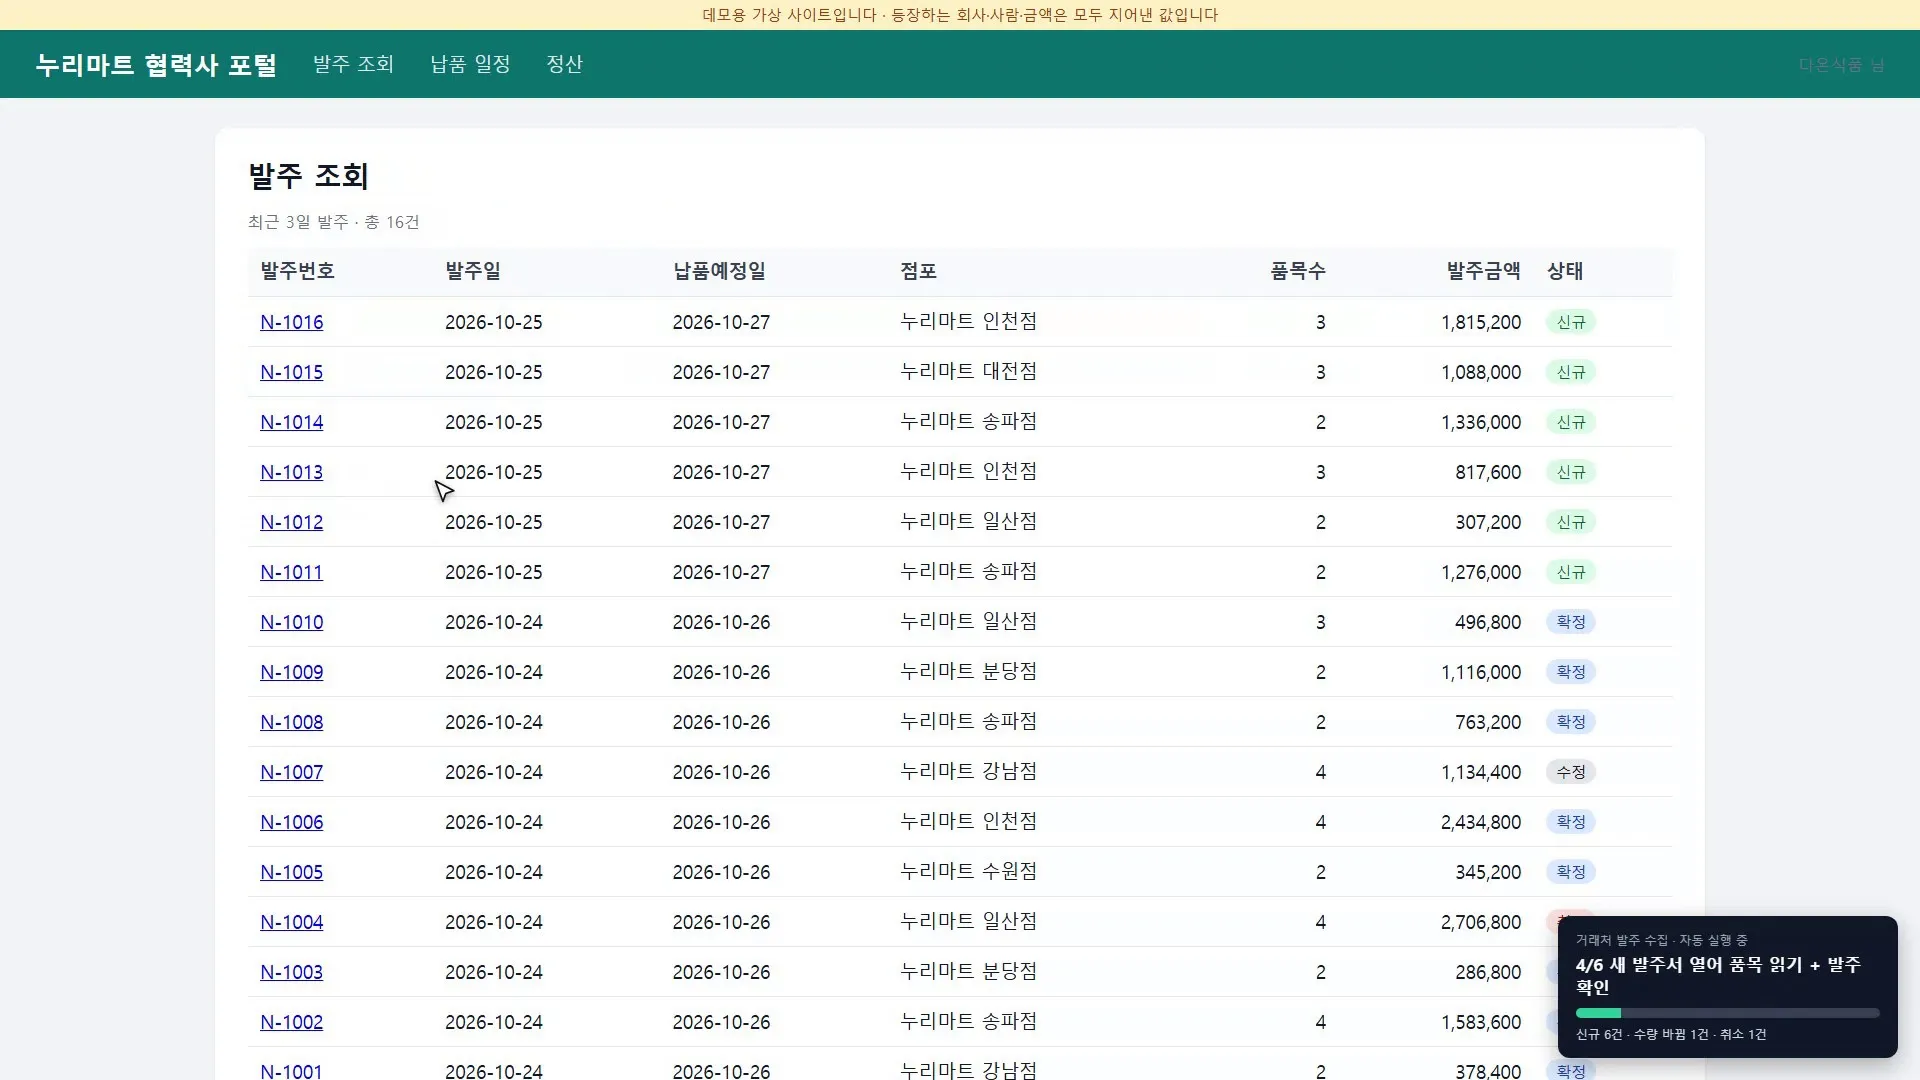The image size is (1920, 1080).
Task: Click the 발주금액 column header
Action: click(1483, 271)
